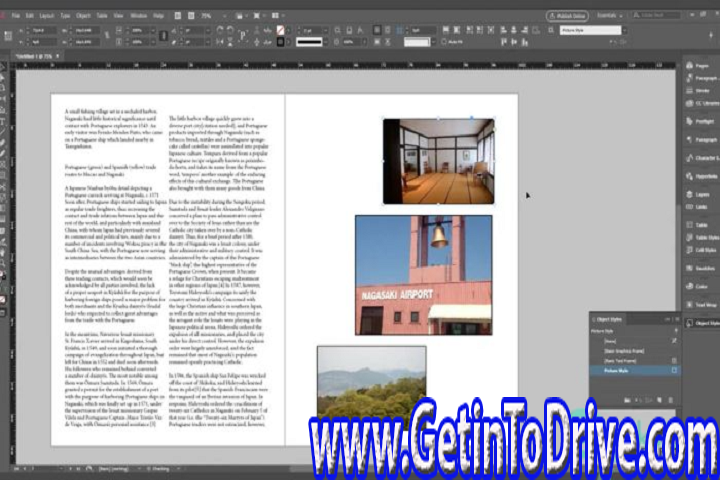
Task: Click the Fill Frame Proportionally icon
Action: click(445, 30)
